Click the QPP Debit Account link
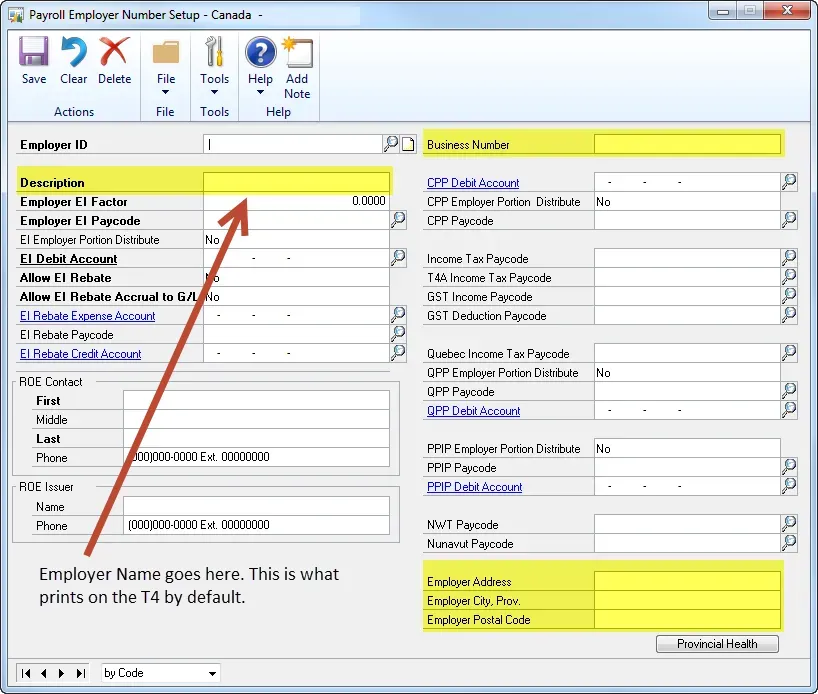 tap(473, 411)
